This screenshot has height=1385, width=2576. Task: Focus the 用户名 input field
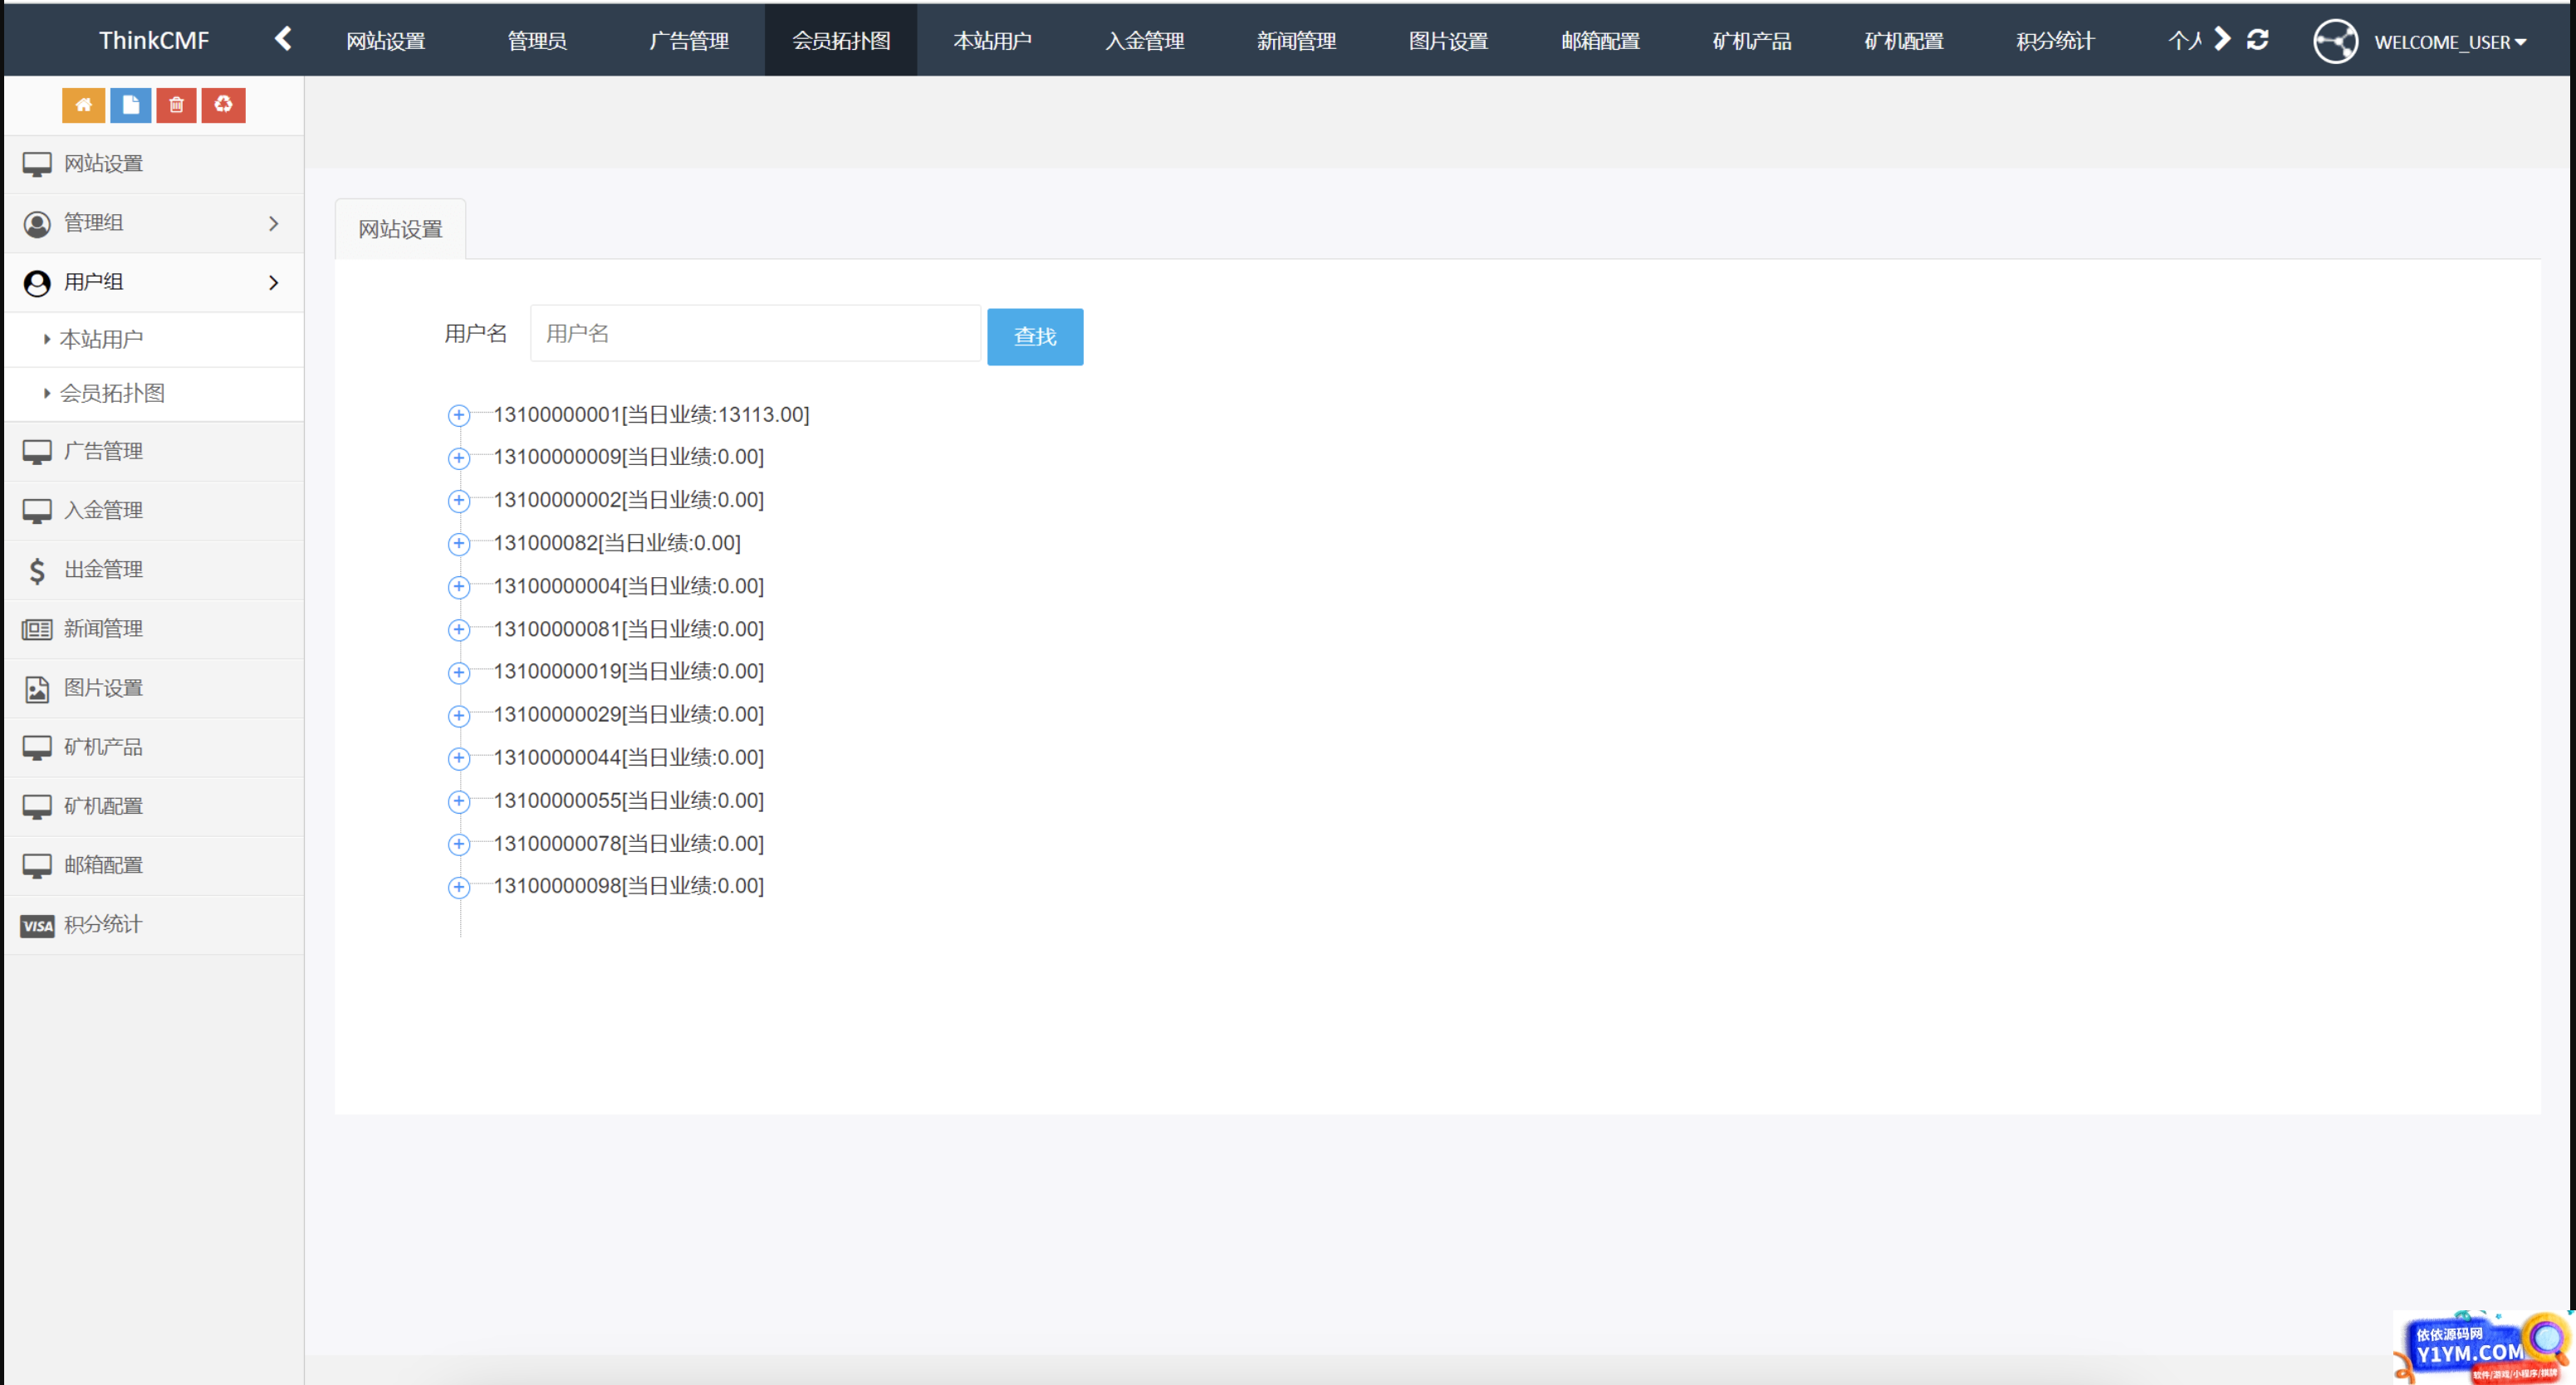pyautogui.click(x=755, y=334)
